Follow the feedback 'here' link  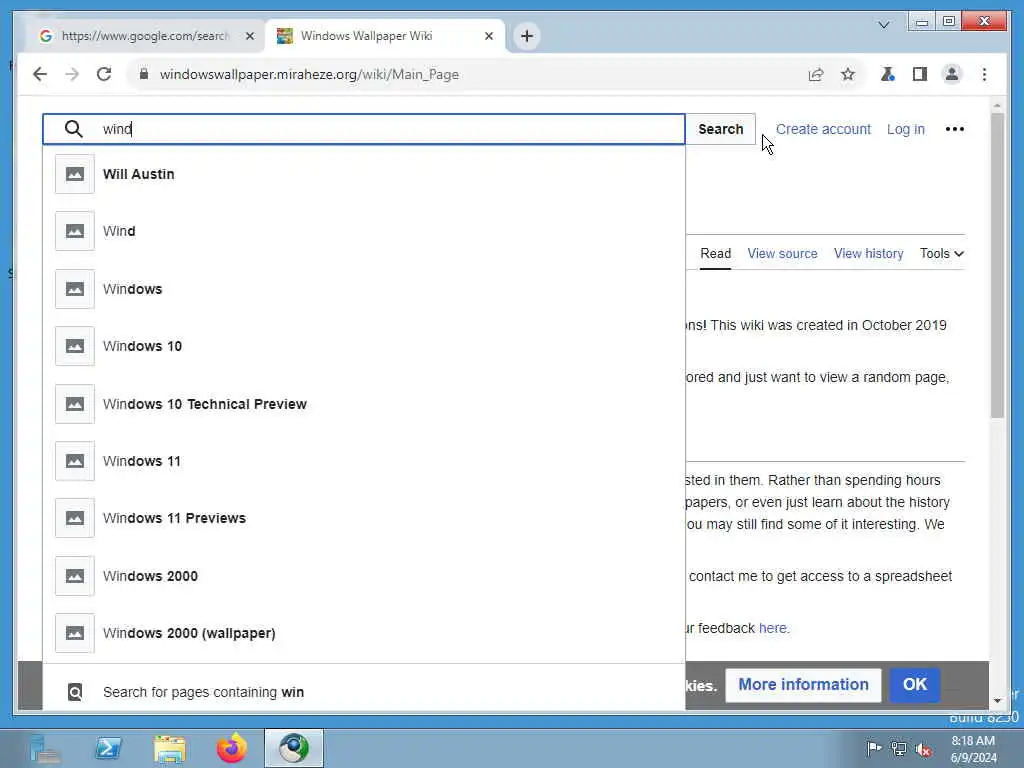pyautogui.click(x=773, y=628)
